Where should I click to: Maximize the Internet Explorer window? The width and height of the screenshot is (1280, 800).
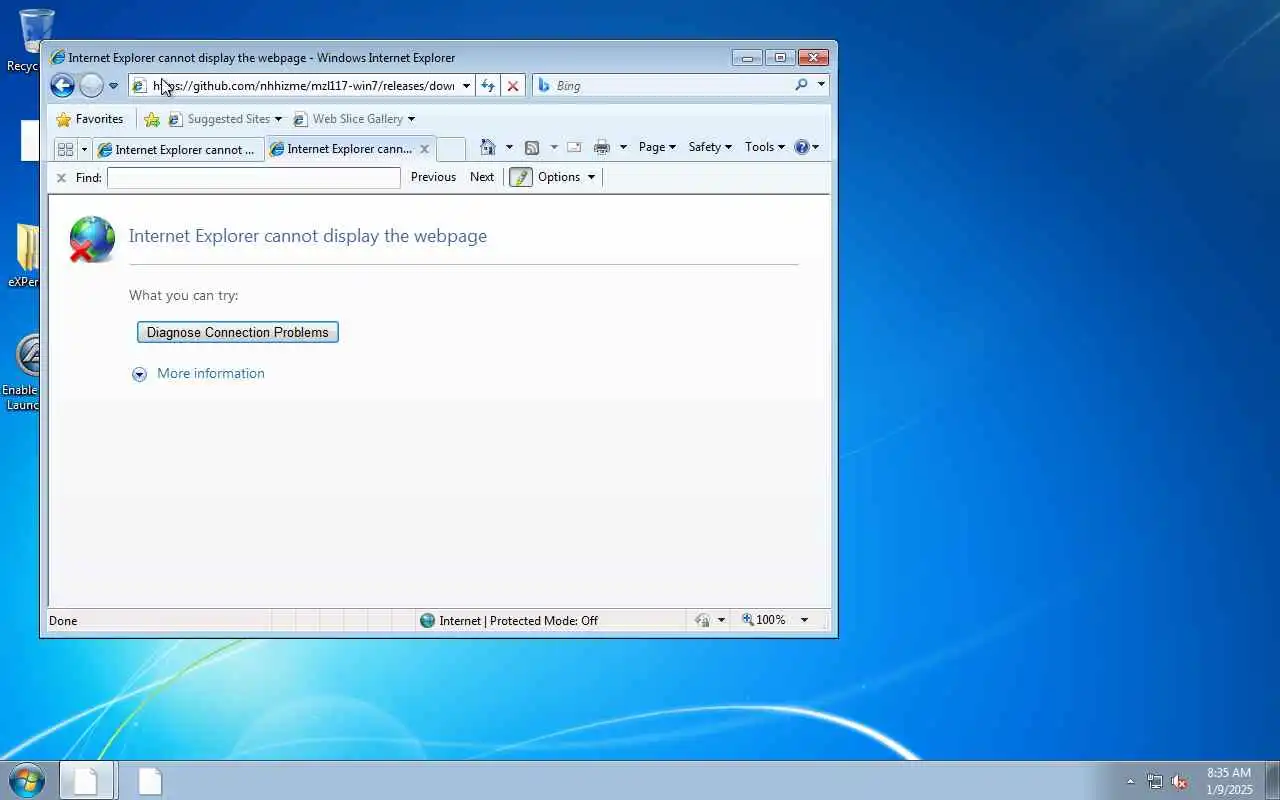(780, 58)
